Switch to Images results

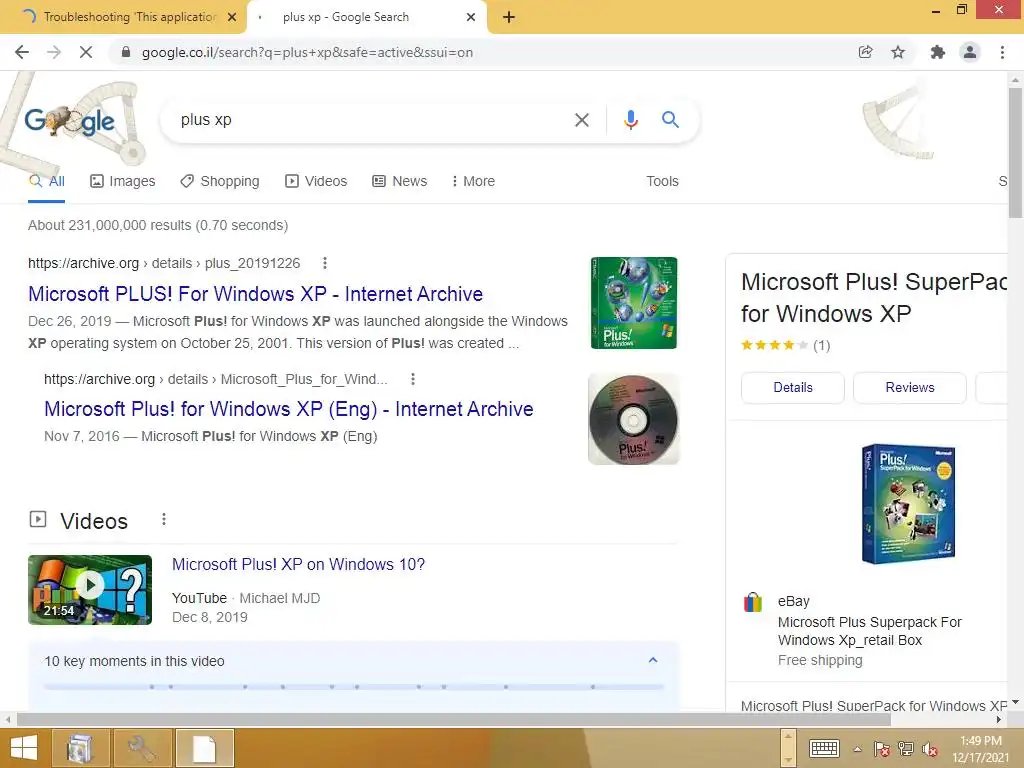(x=123, y=181)
